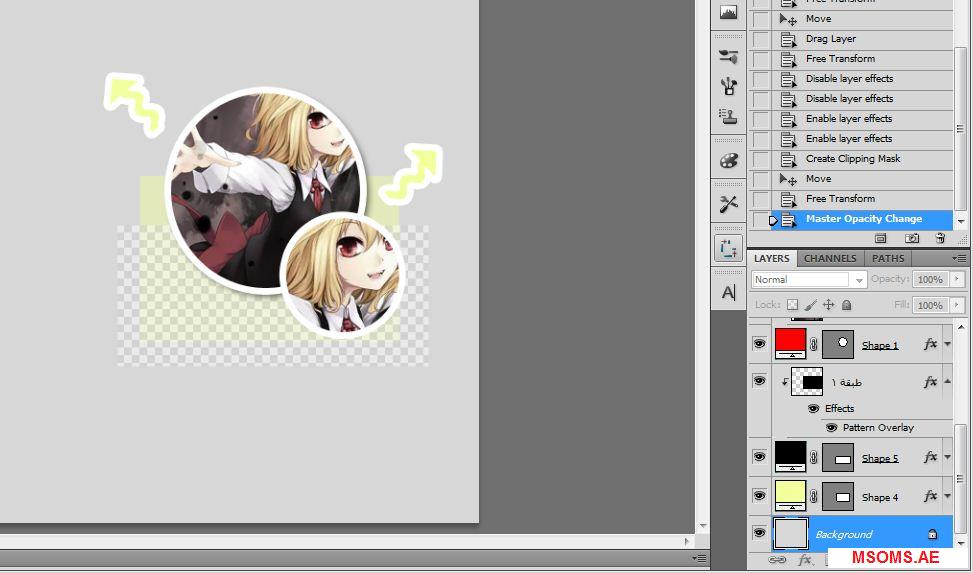
Task: Click the lock transparent pixels icon
Action: coord(792,305)
